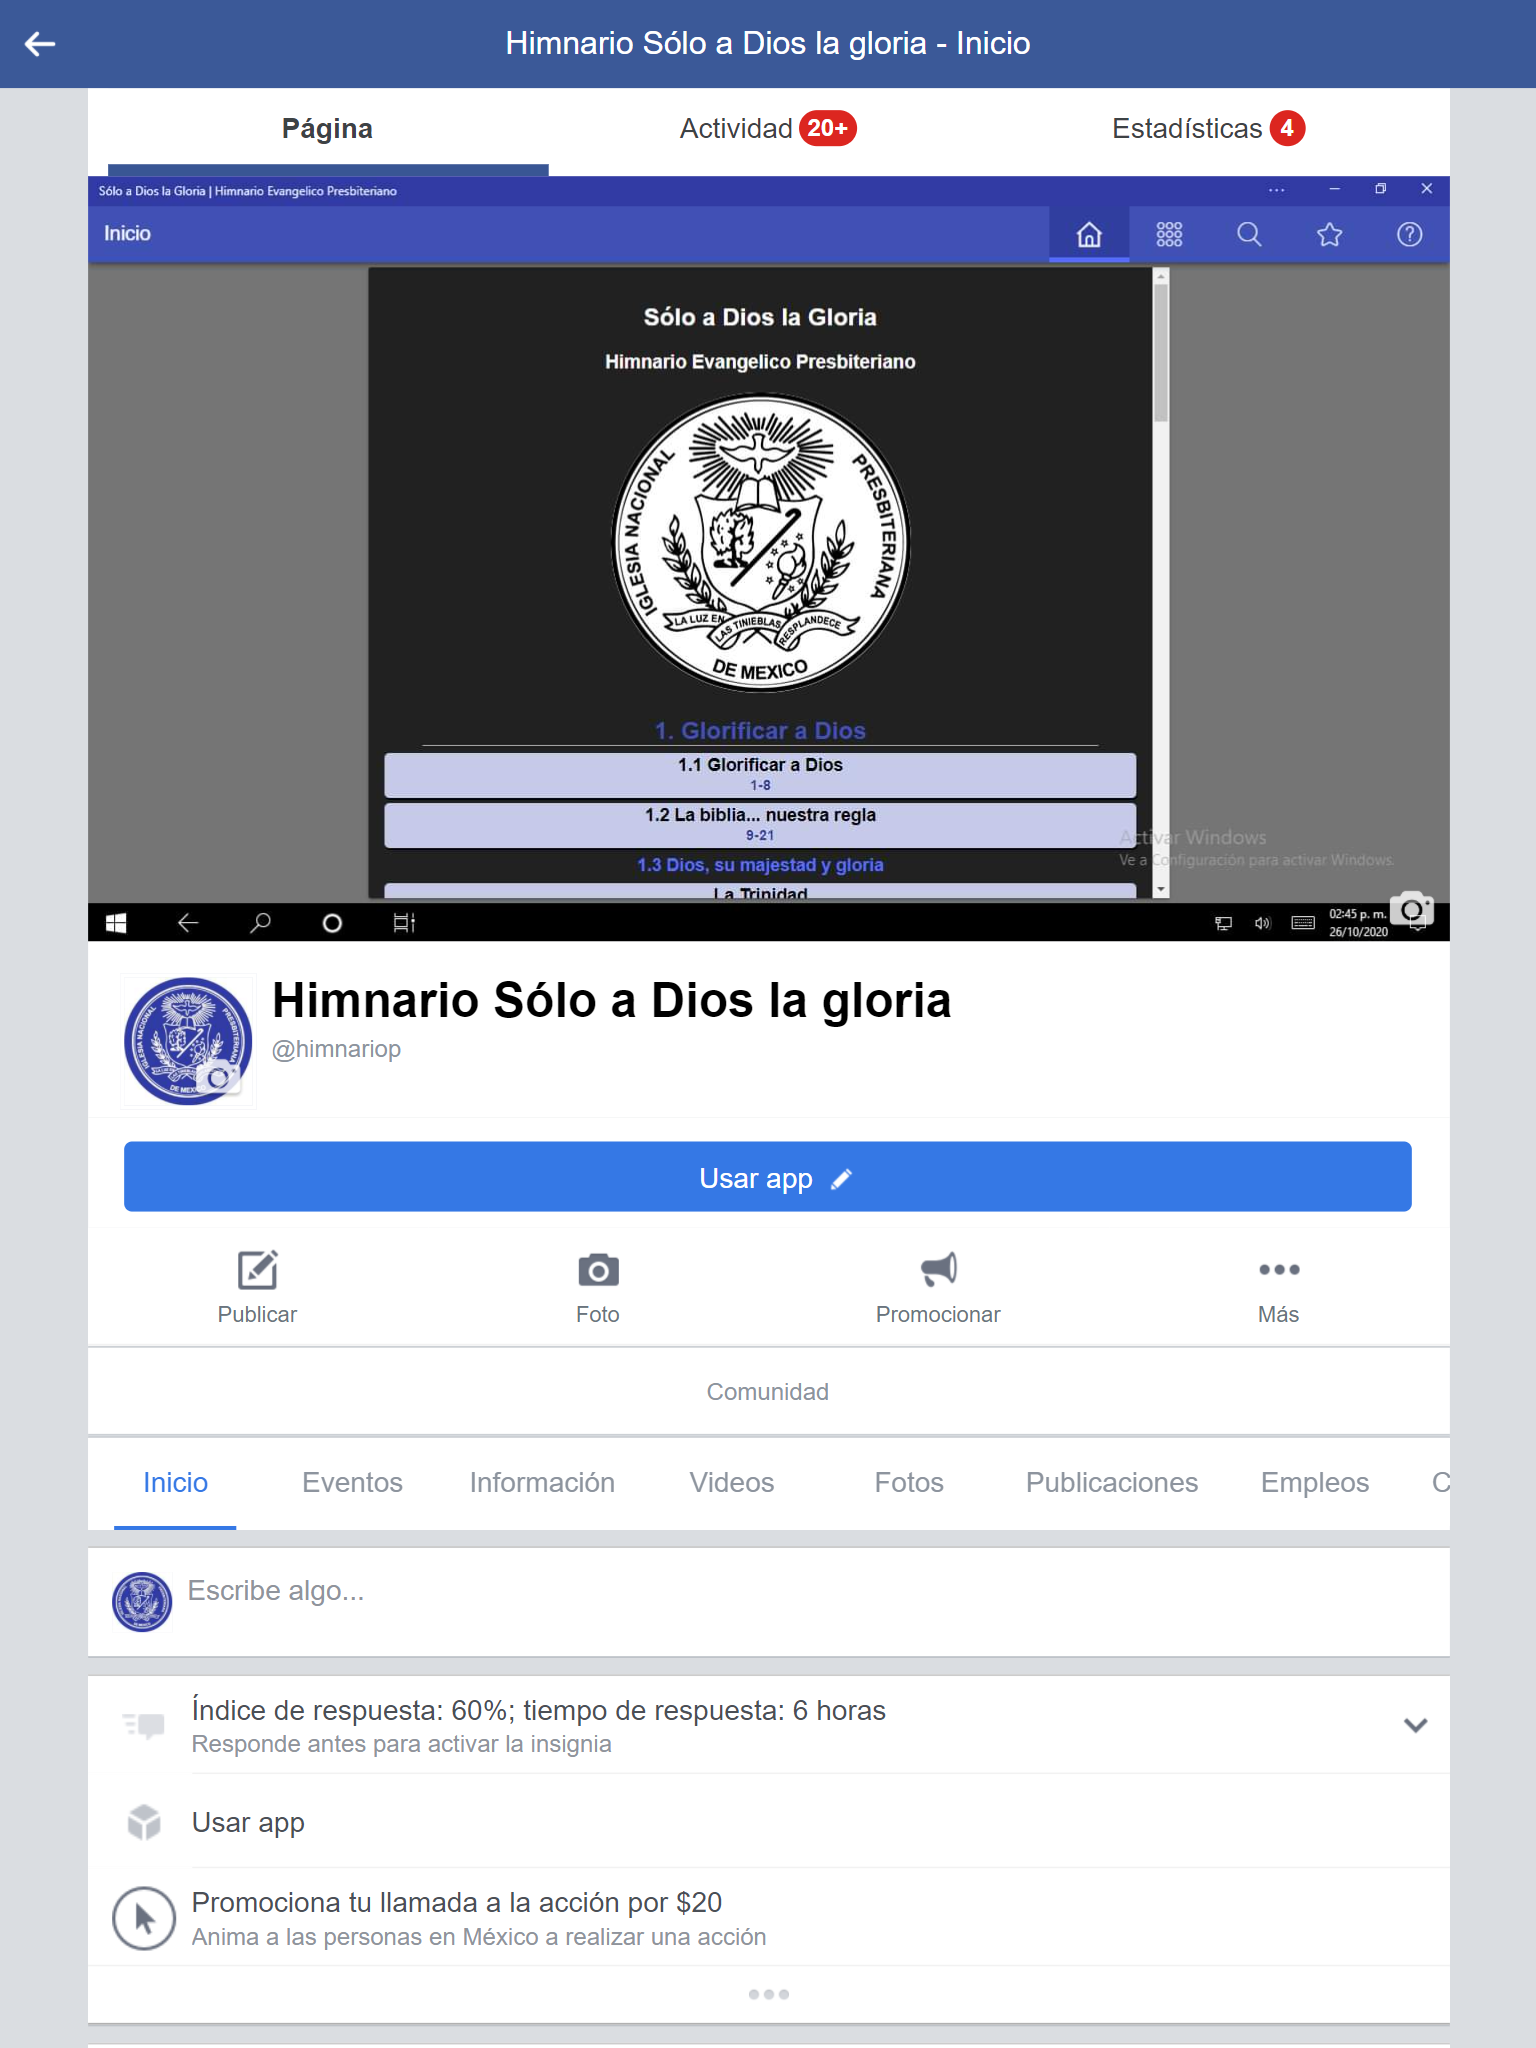Tap the Promocionar megaphone icon

(x=938, y=1270)
